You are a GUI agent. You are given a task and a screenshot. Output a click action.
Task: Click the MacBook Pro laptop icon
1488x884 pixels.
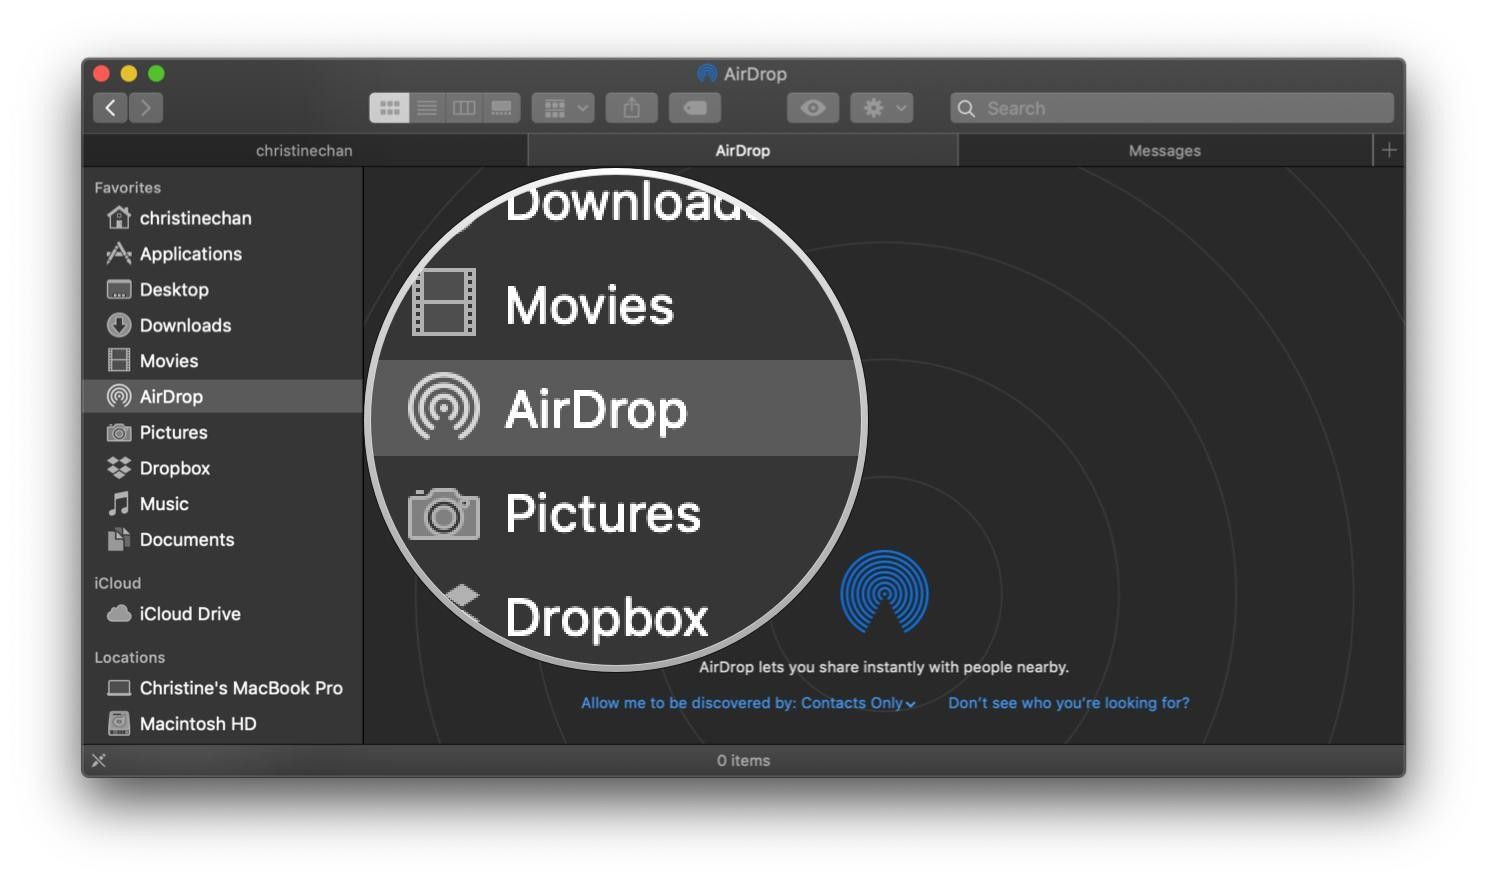coord(119,688)
